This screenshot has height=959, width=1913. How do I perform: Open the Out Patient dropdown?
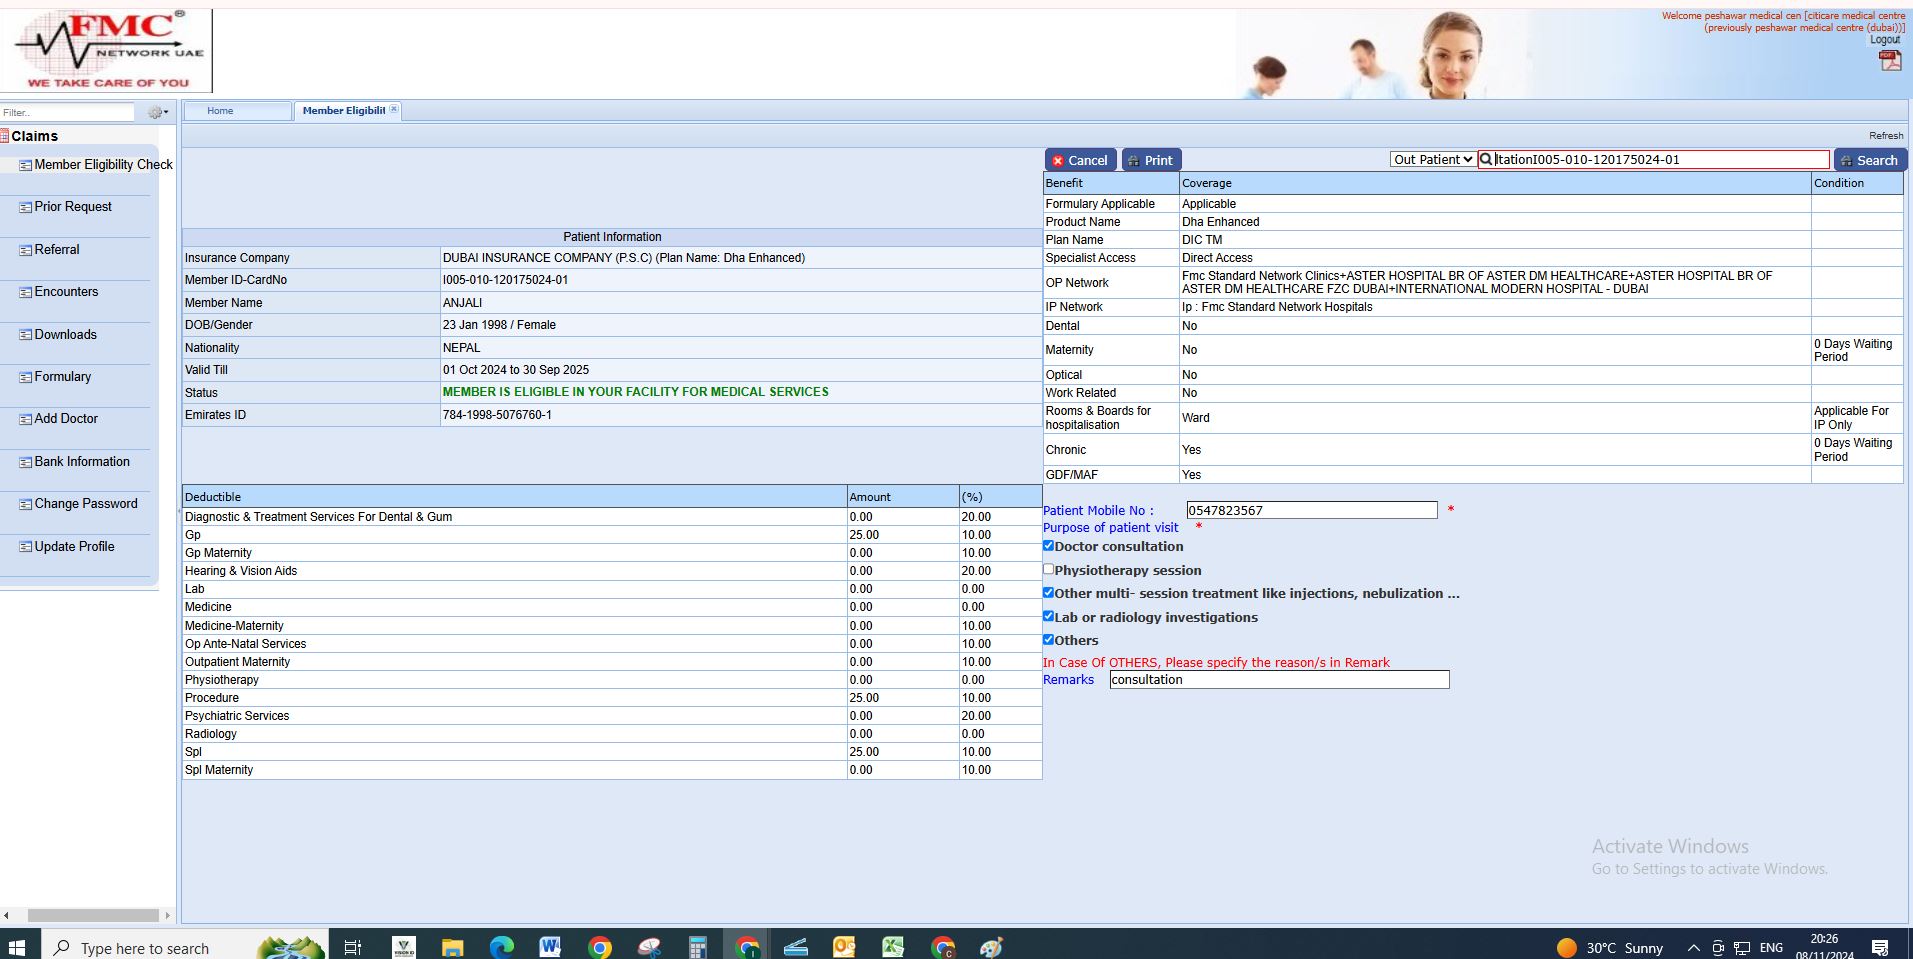point(1432,160)
